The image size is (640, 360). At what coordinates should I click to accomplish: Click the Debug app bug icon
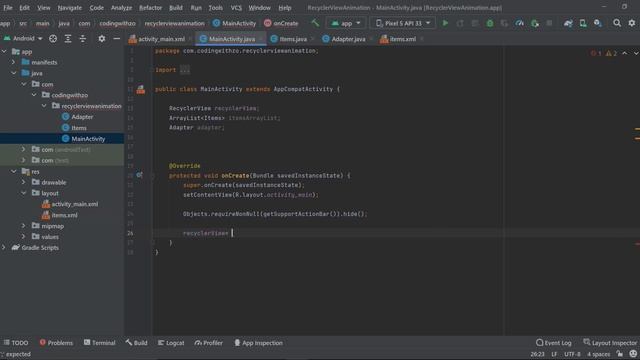pos(490,23)
